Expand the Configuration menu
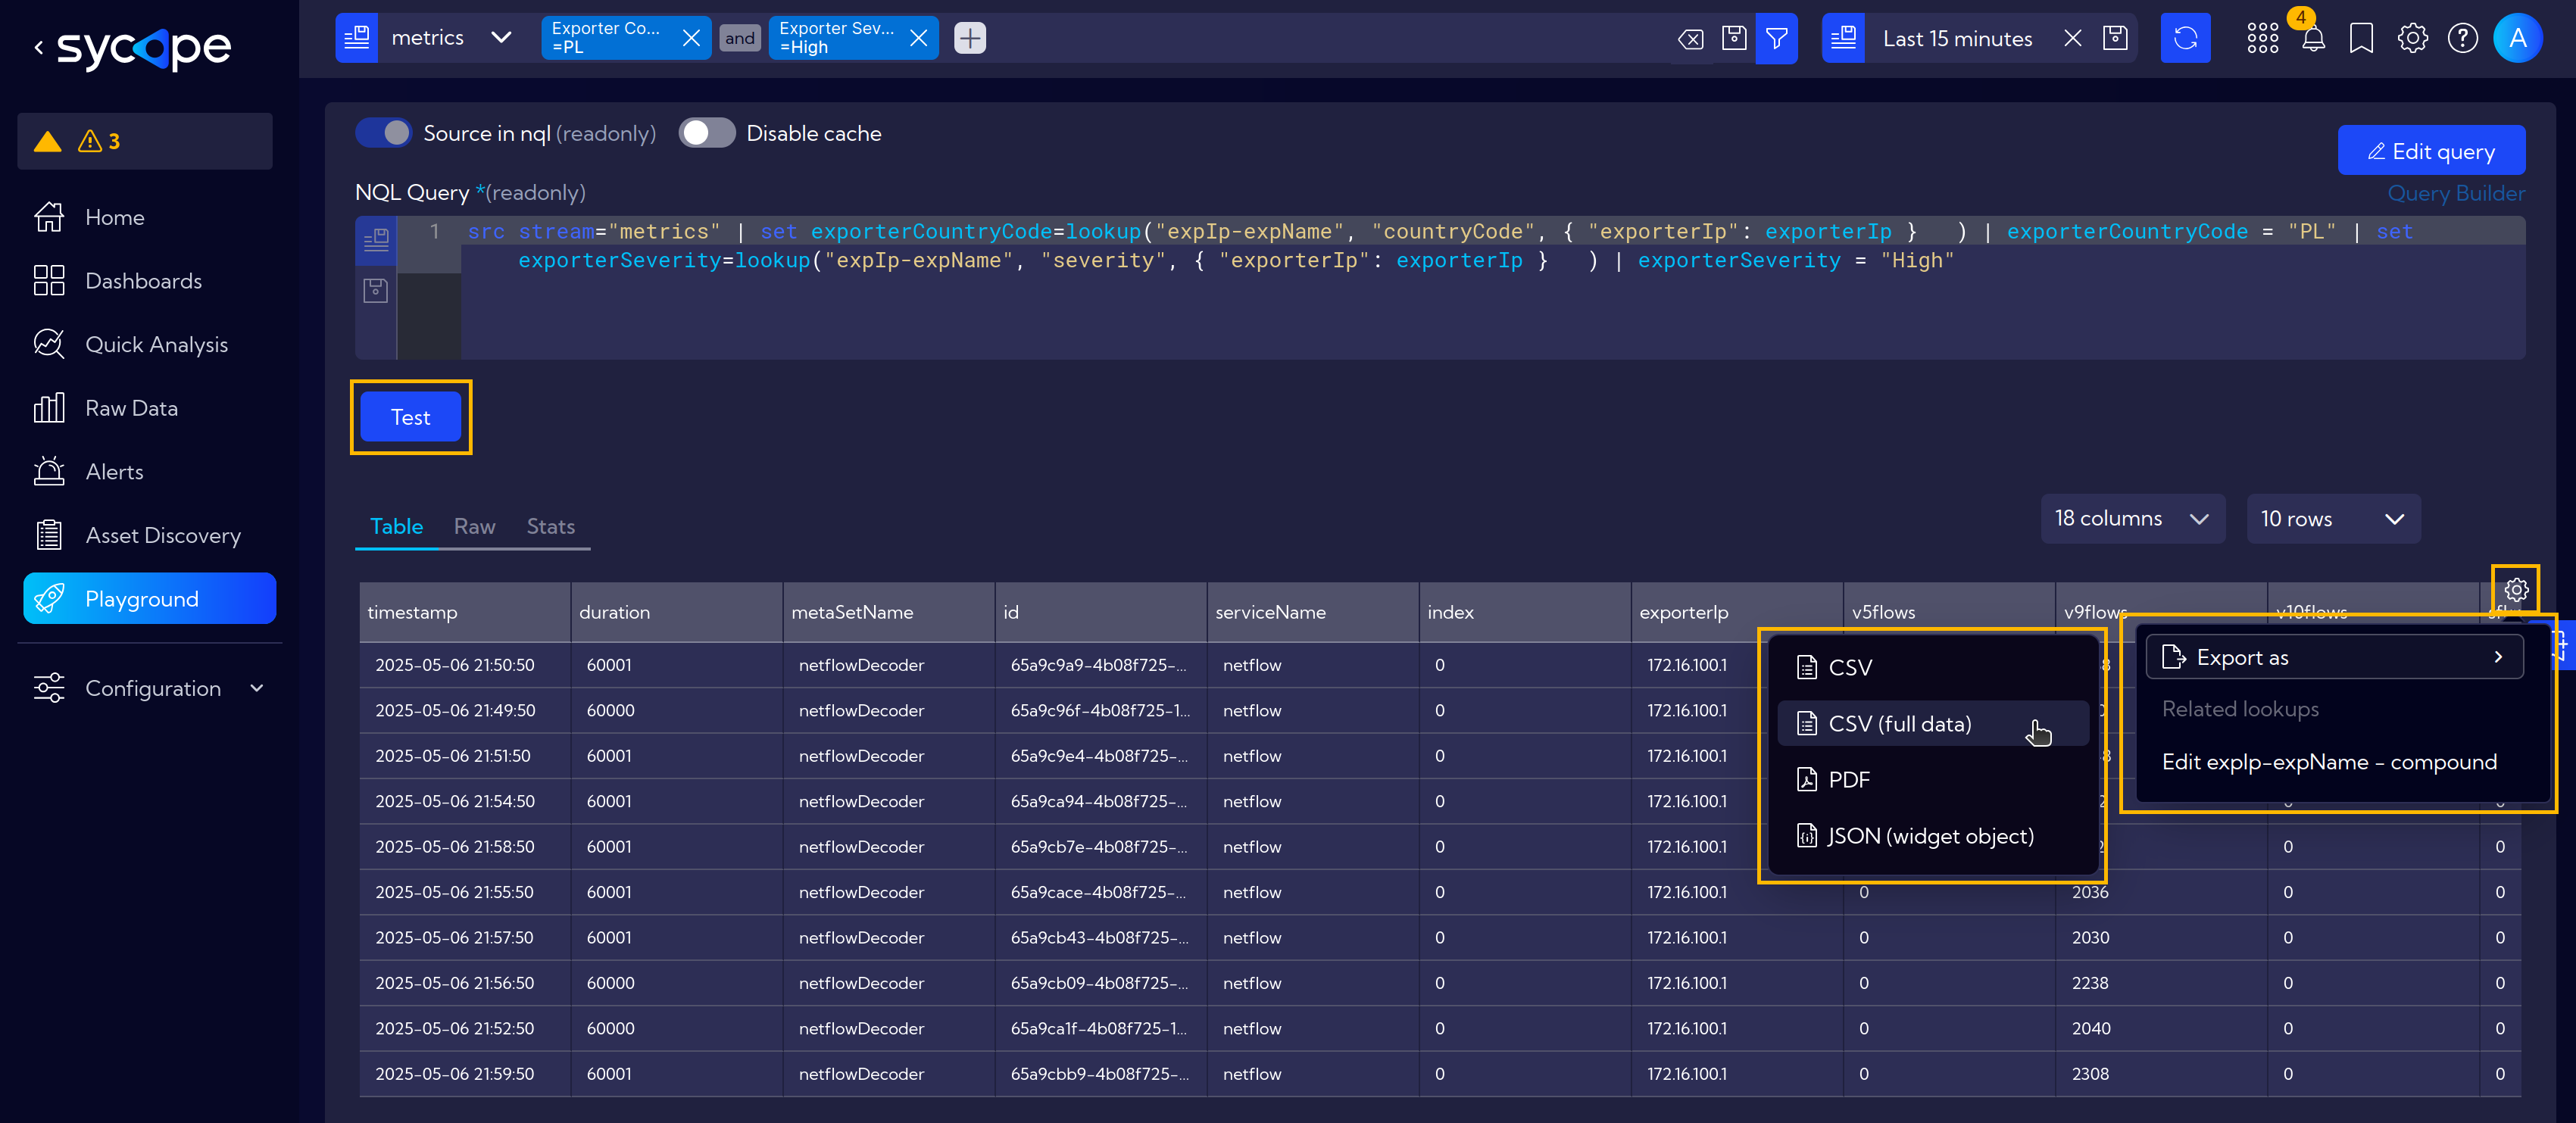The height and width of the screenshot is (1123, 2576). [x=149, y=688]
